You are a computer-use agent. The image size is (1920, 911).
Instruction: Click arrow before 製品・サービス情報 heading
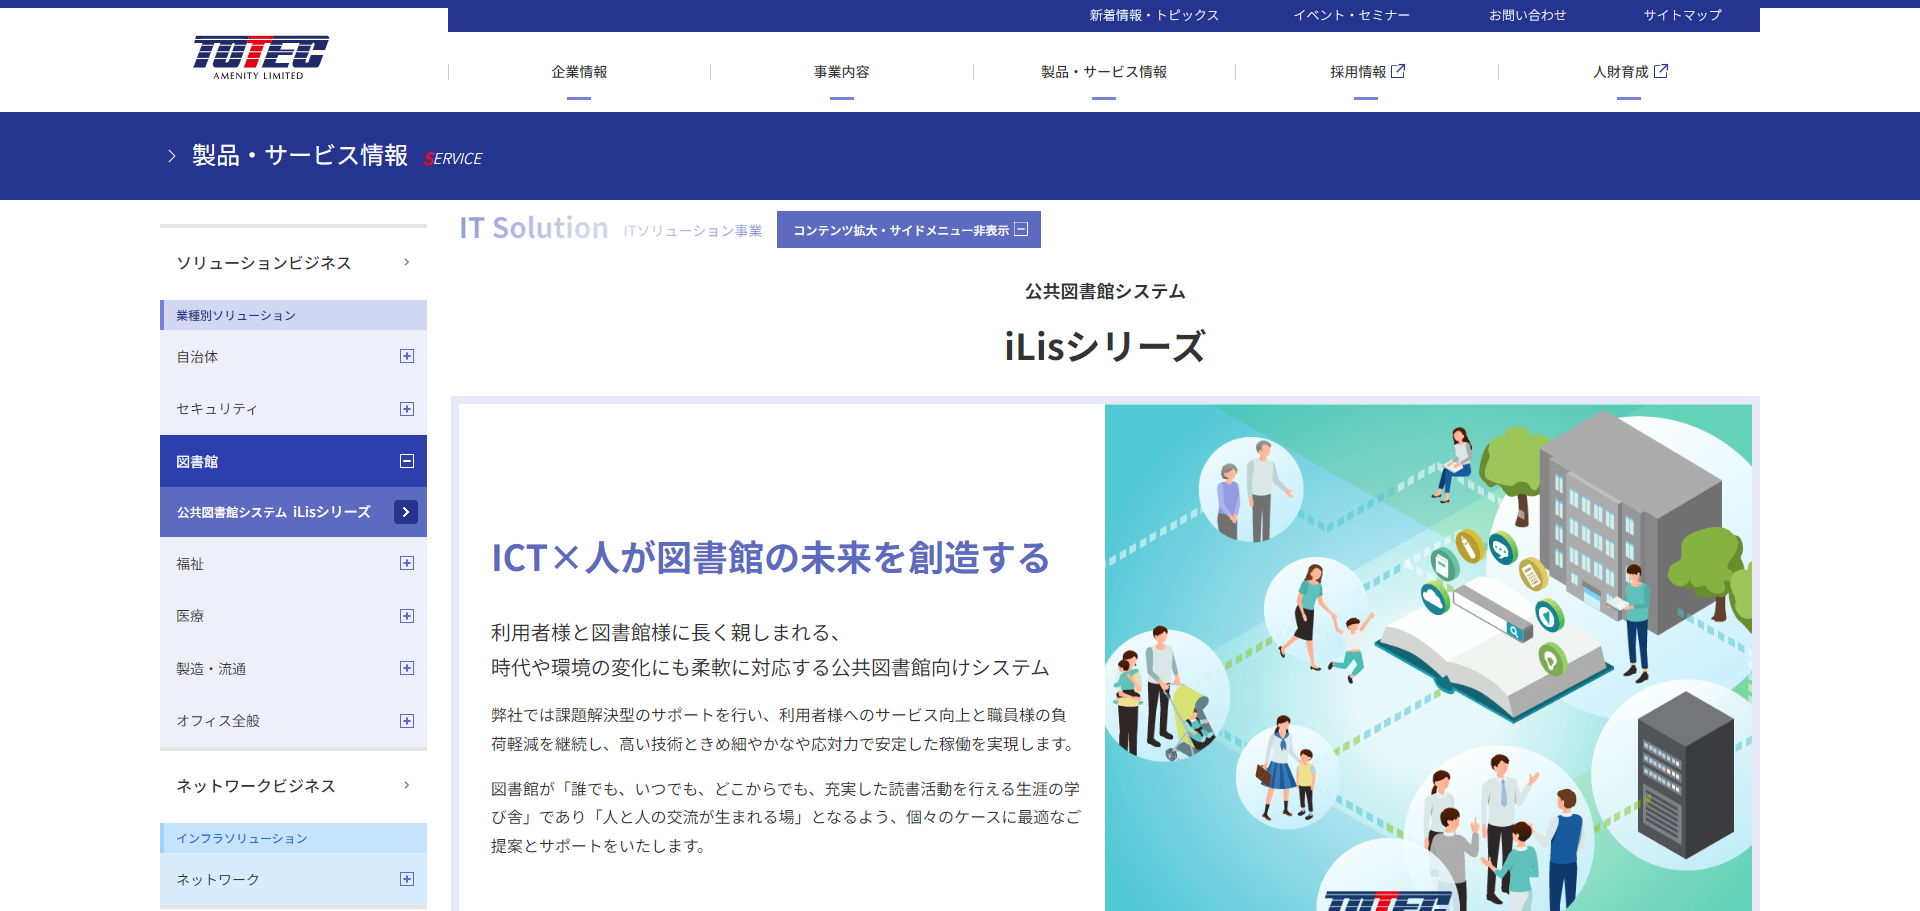[x=171, y=156]
